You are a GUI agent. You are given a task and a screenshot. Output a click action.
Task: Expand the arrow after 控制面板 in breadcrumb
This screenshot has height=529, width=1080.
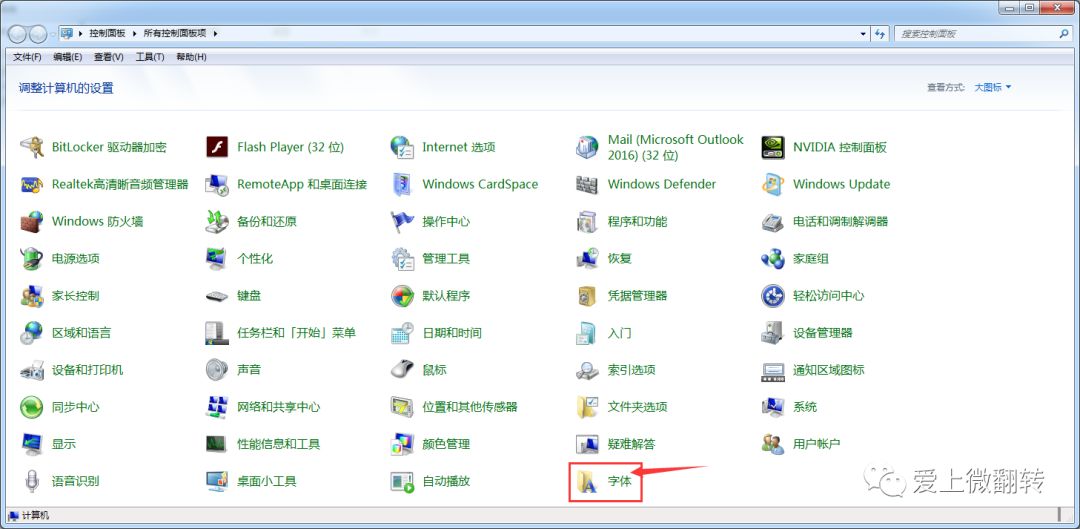tap(134, 33)
